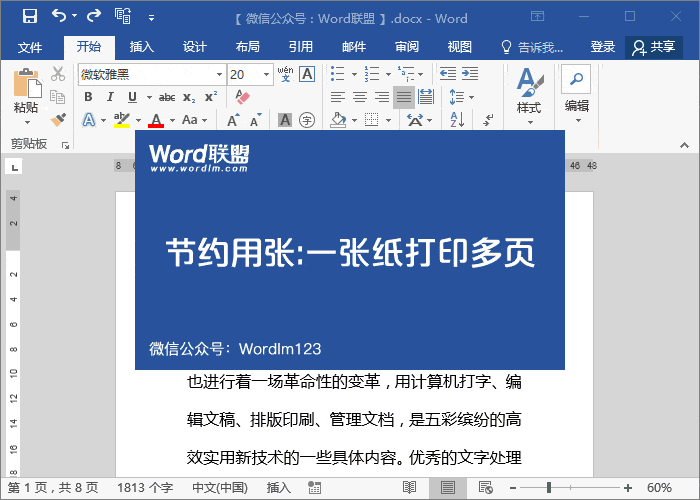Click the Format Painter brush icon
Image resolution: width=700 pixels, height=500 pixels.
tap(58, 120)
